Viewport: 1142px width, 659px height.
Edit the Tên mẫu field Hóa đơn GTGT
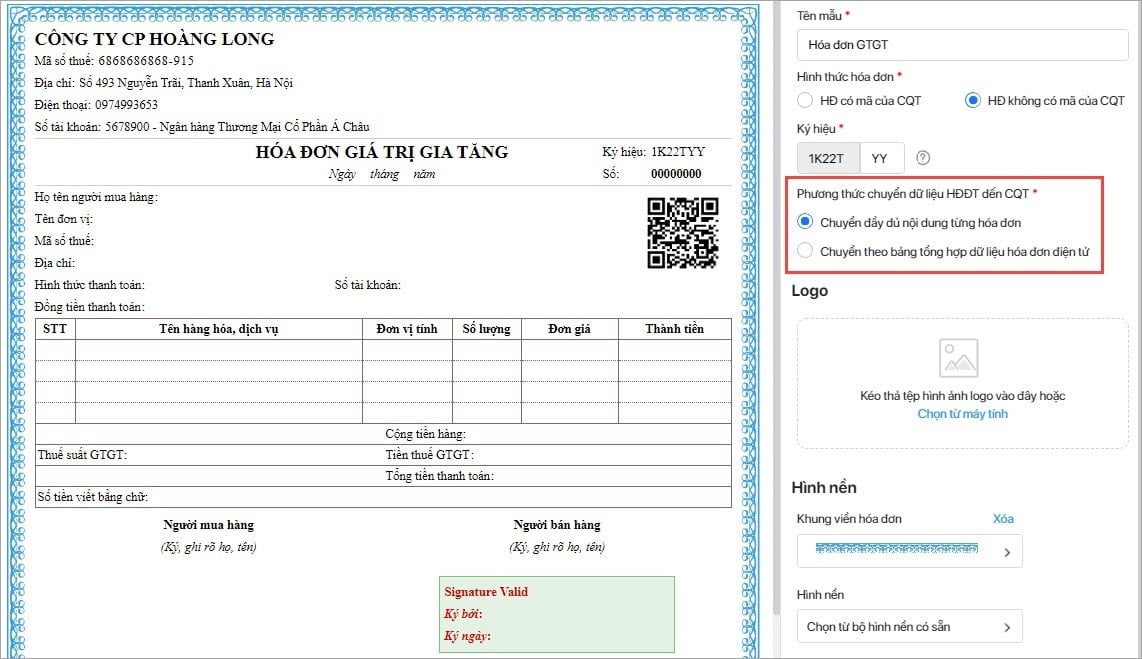pos(962,44)
